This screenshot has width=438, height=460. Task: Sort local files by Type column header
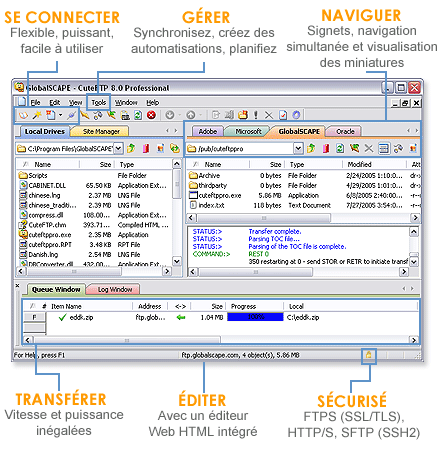pyautogui.click(x=143, y=164)
